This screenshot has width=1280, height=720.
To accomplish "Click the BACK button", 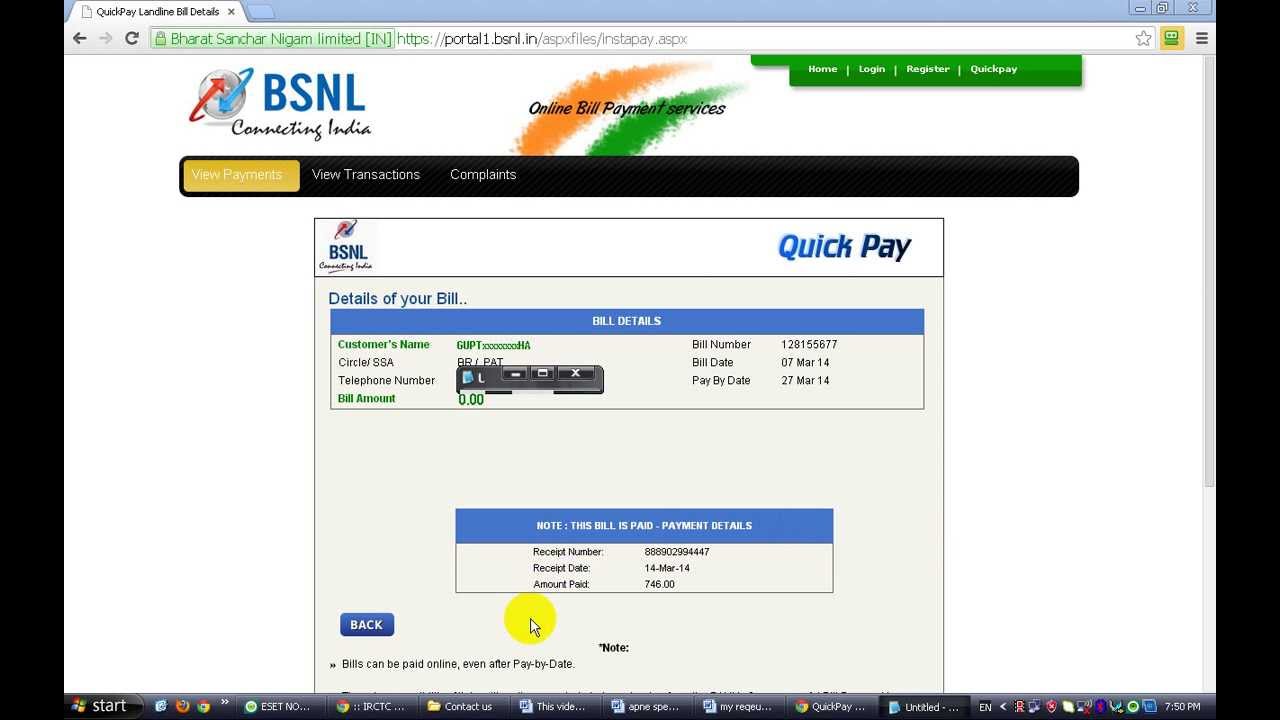I will [x=367, y=625].
